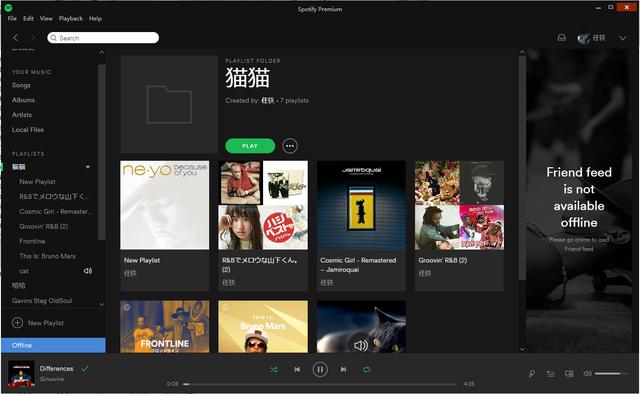Viewport: 640px width, 394px height.
Task: Select Frontline playlist in sidebar
Action: [x=32, y=241]
